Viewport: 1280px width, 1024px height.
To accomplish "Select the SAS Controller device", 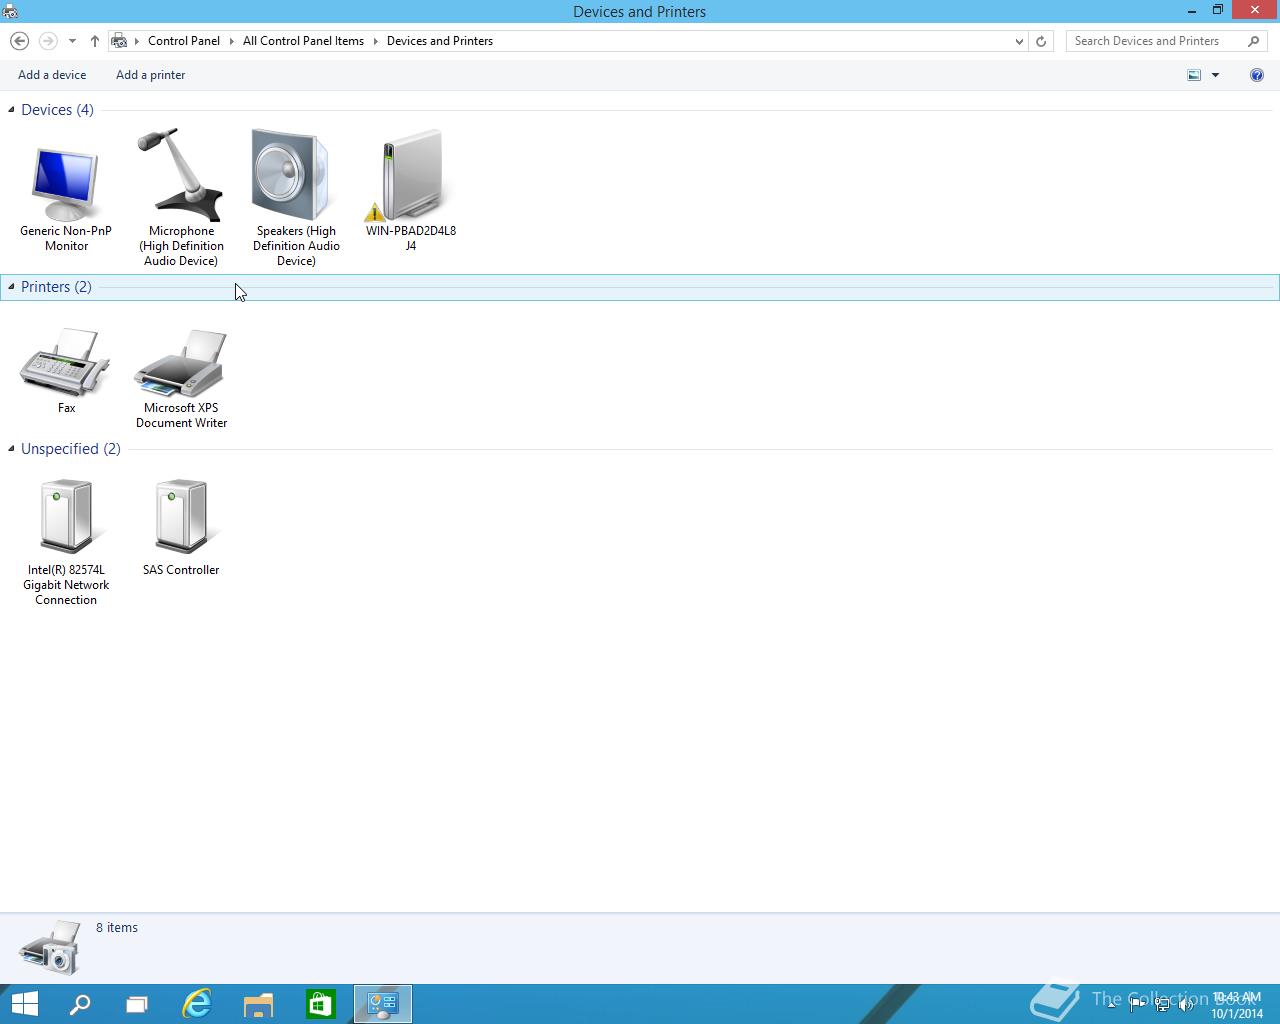I will click(181, 527).
